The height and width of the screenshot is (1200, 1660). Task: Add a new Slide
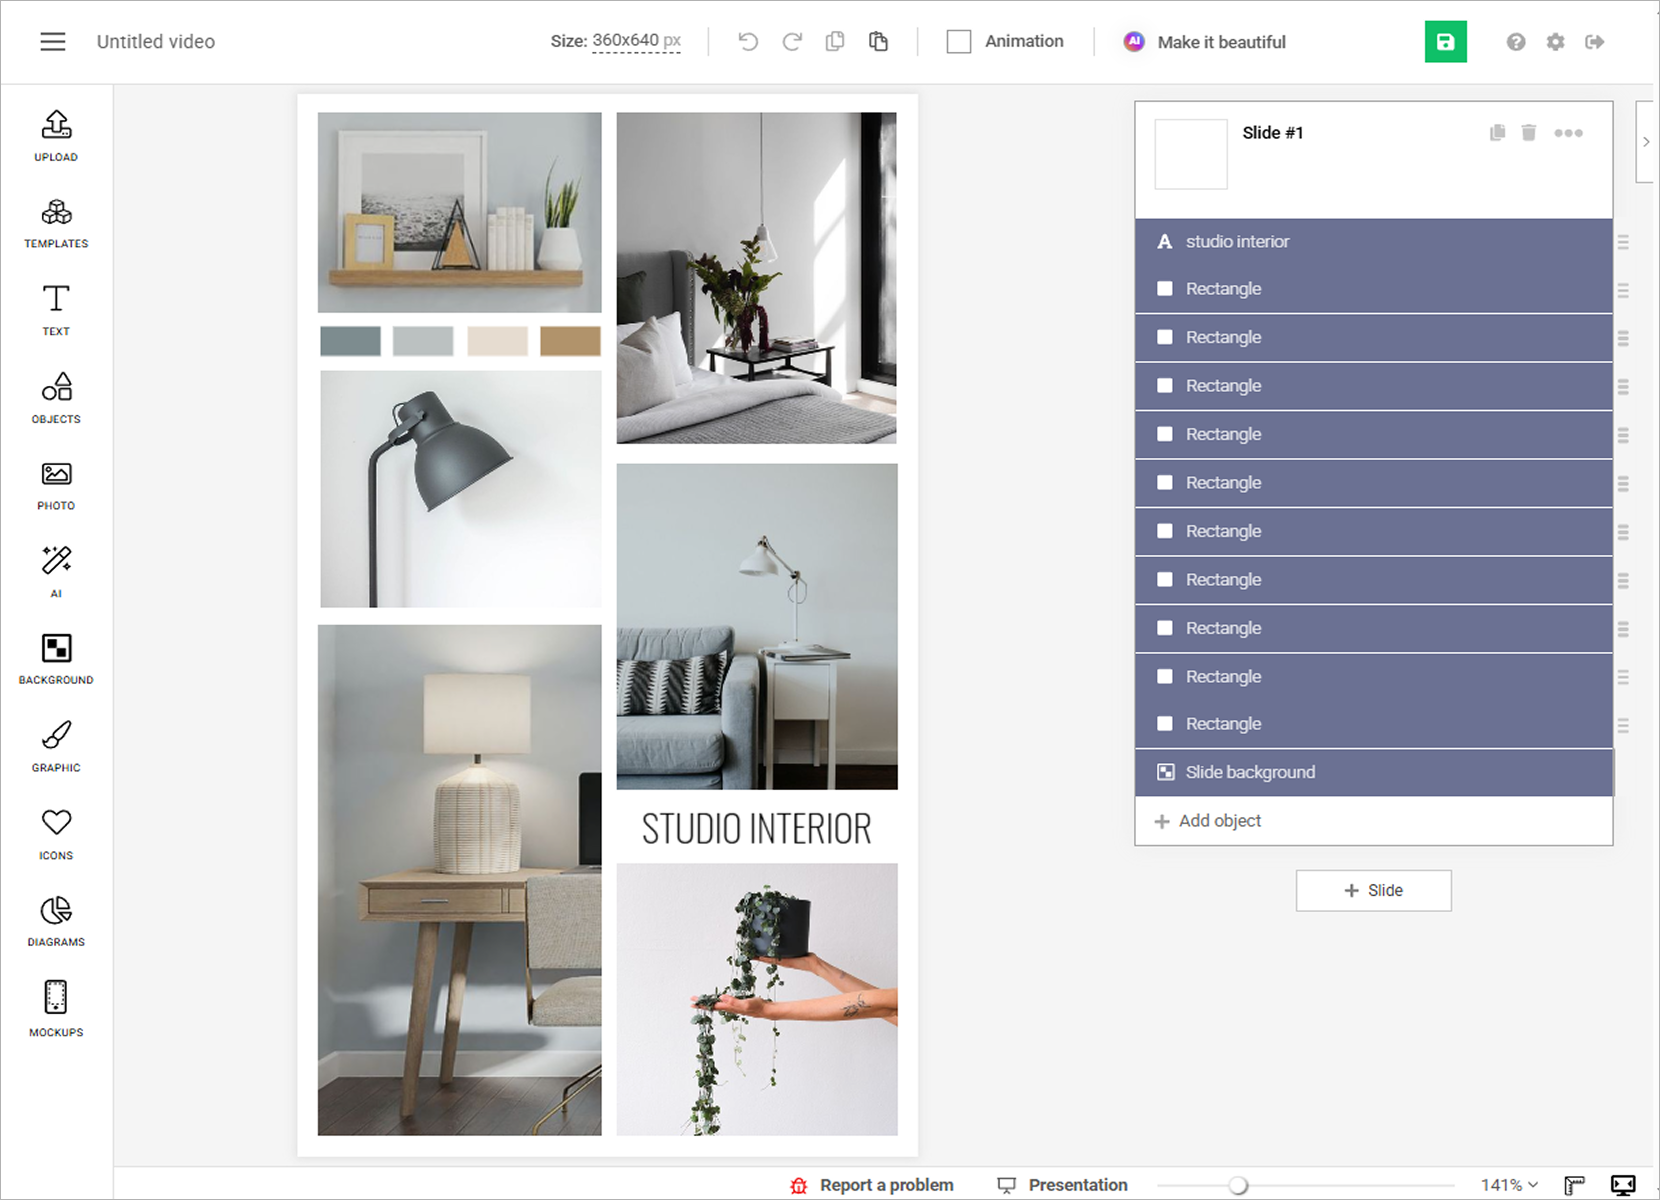pyautogui.click(x=1373, y=891)
